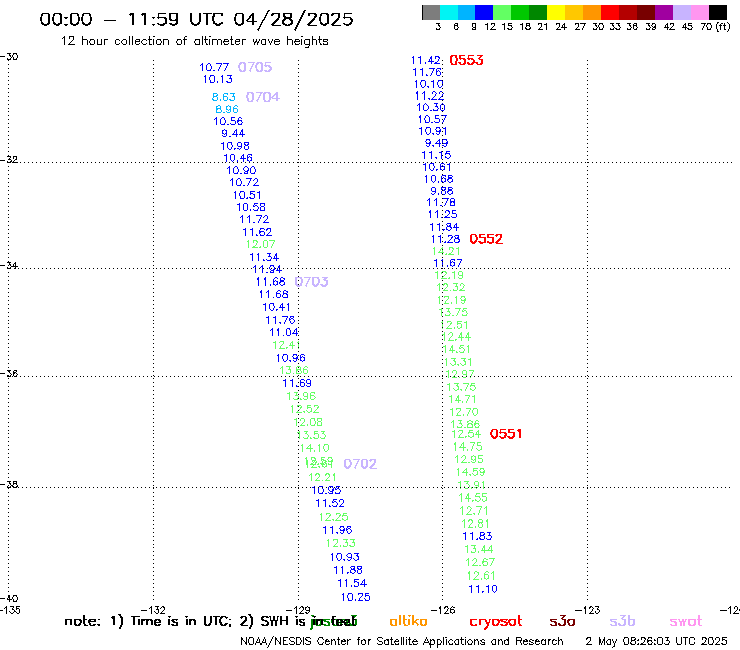Click the longitude axis label -129
740x650 pixels.
tap(299, 610)
